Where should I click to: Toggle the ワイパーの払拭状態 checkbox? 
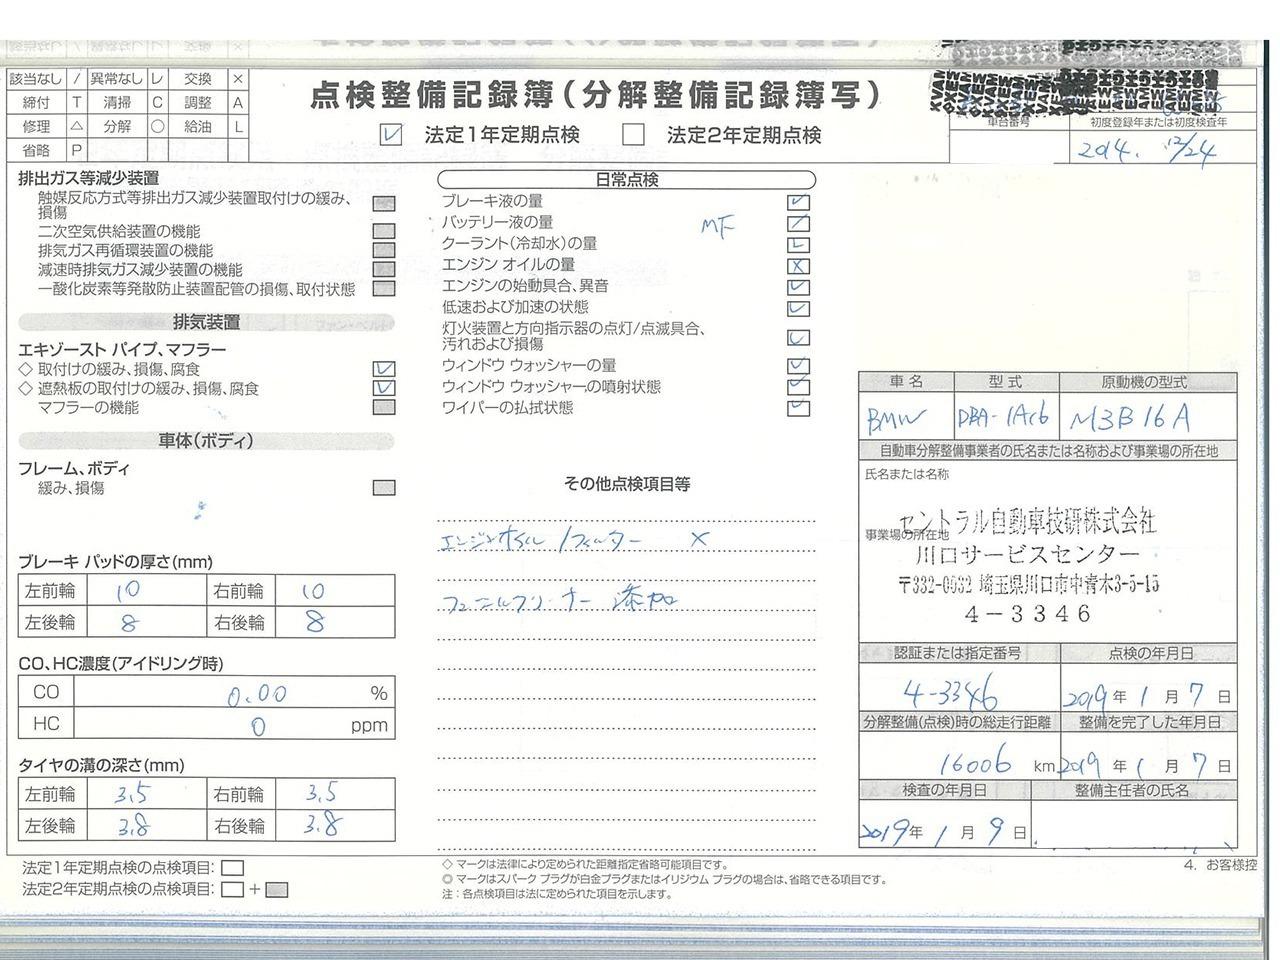coord(798,408)
